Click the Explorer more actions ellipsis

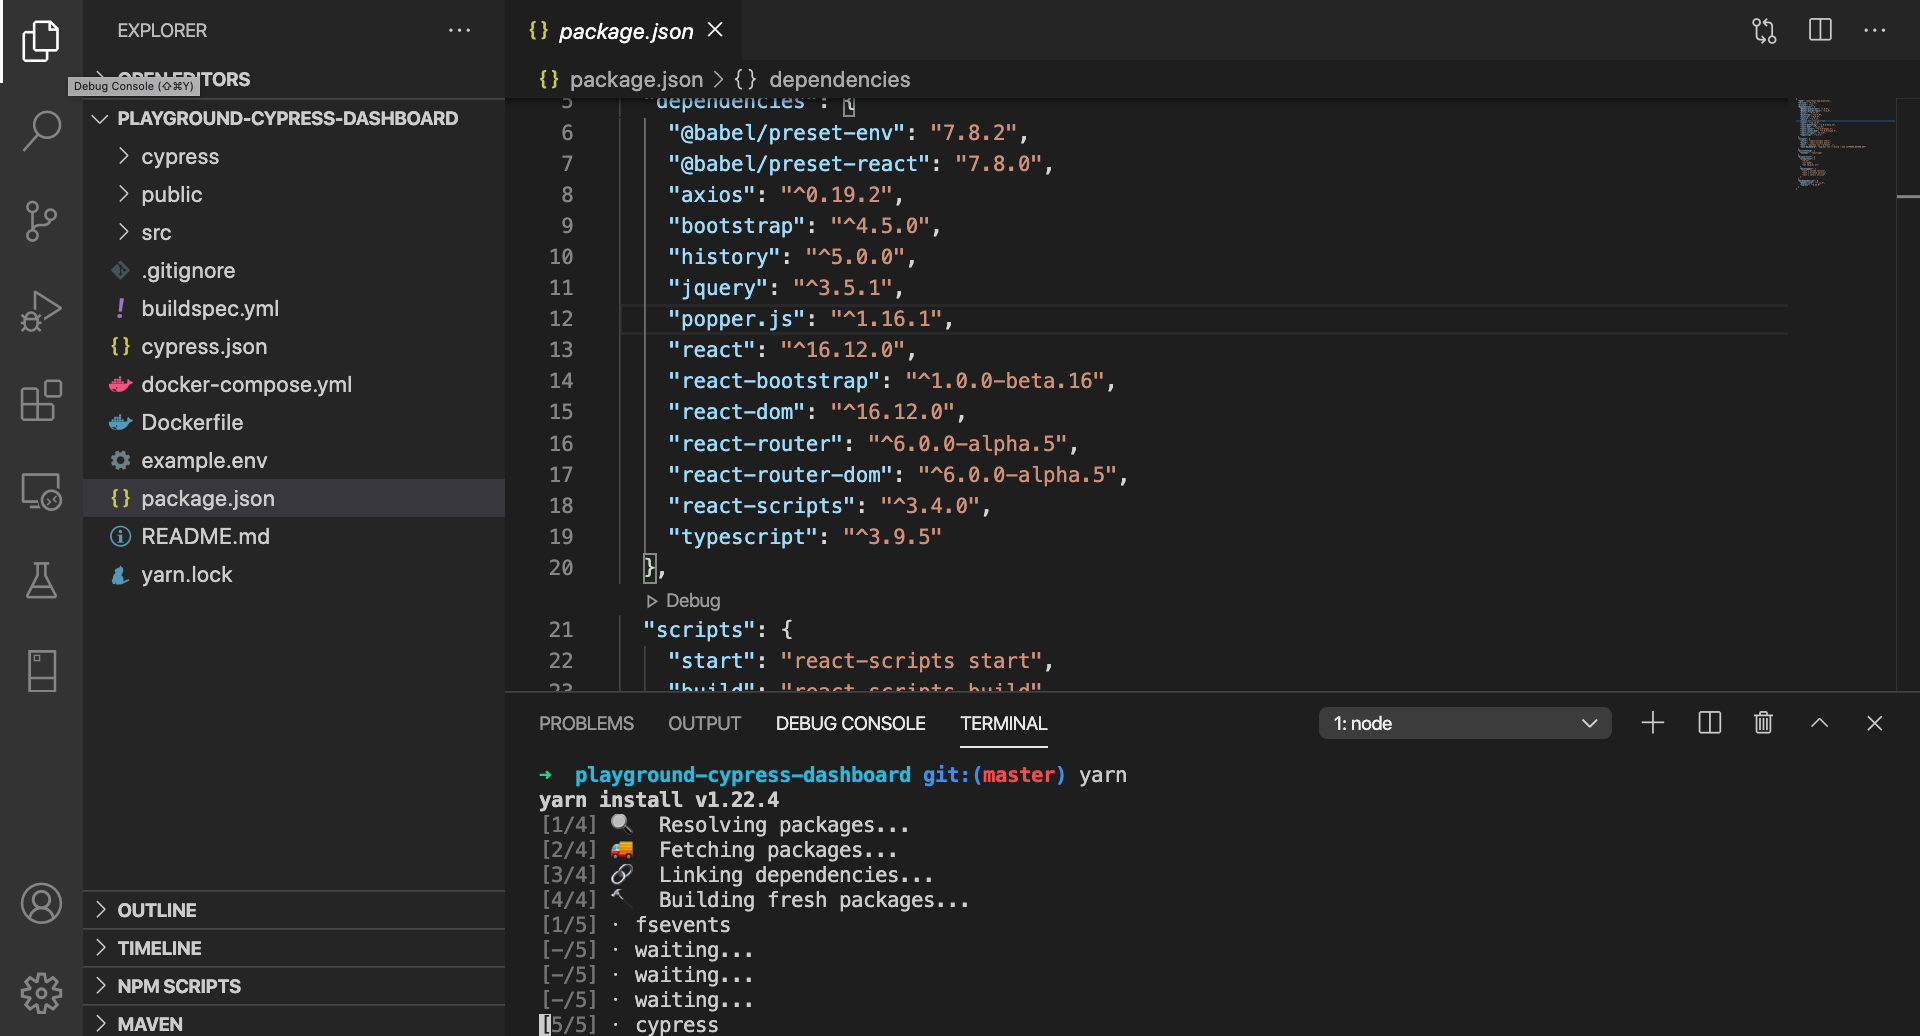point(459,31)
